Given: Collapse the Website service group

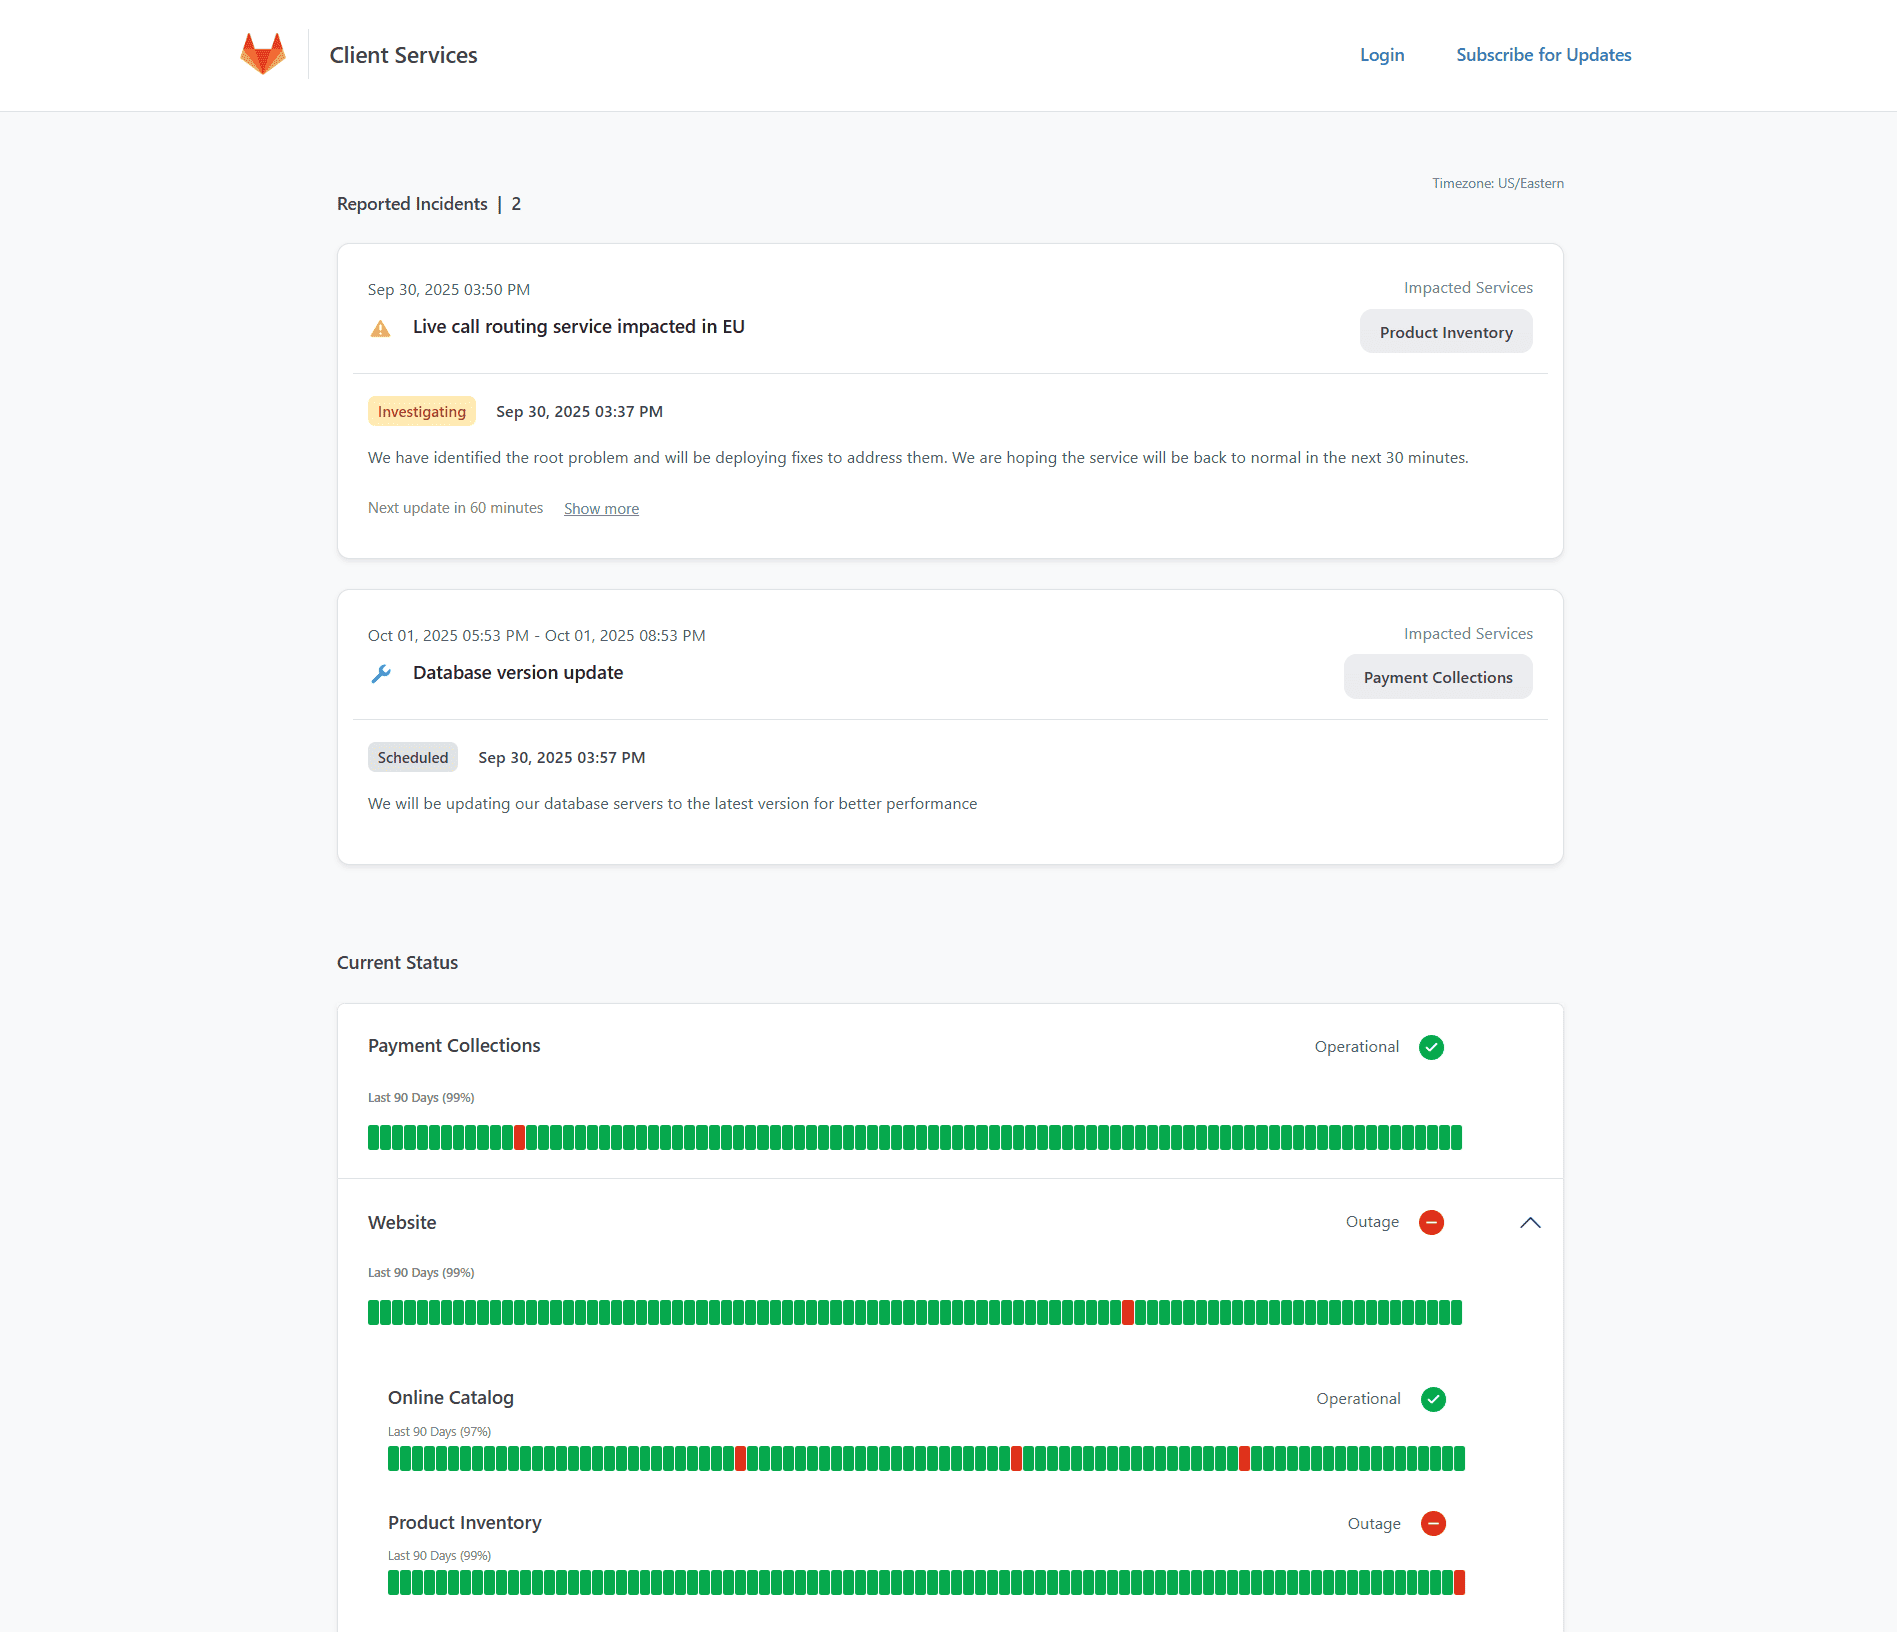Looking at the screenshot, I should pyautogui.click(x=1530, y=1222).
